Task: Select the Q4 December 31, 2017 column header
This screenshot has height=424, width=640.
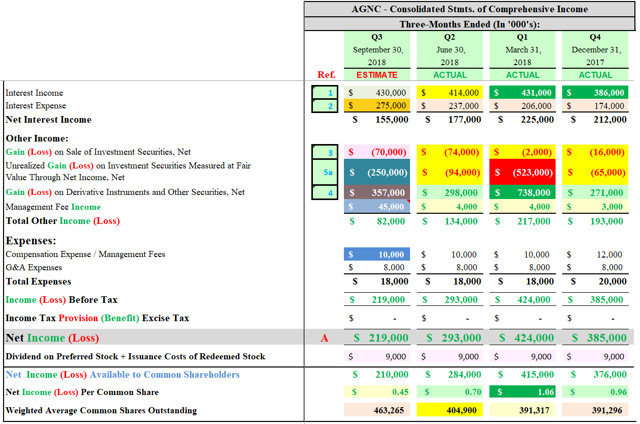Action: tap(595, 50)
